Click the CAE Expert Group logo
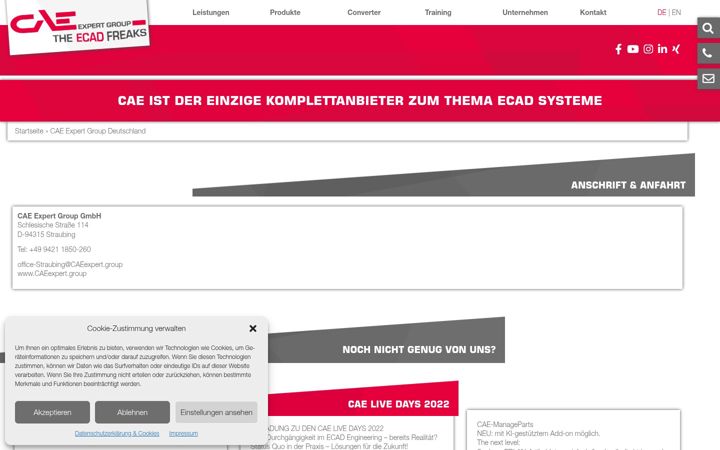720x450 pixels. (x=78, y=27)
